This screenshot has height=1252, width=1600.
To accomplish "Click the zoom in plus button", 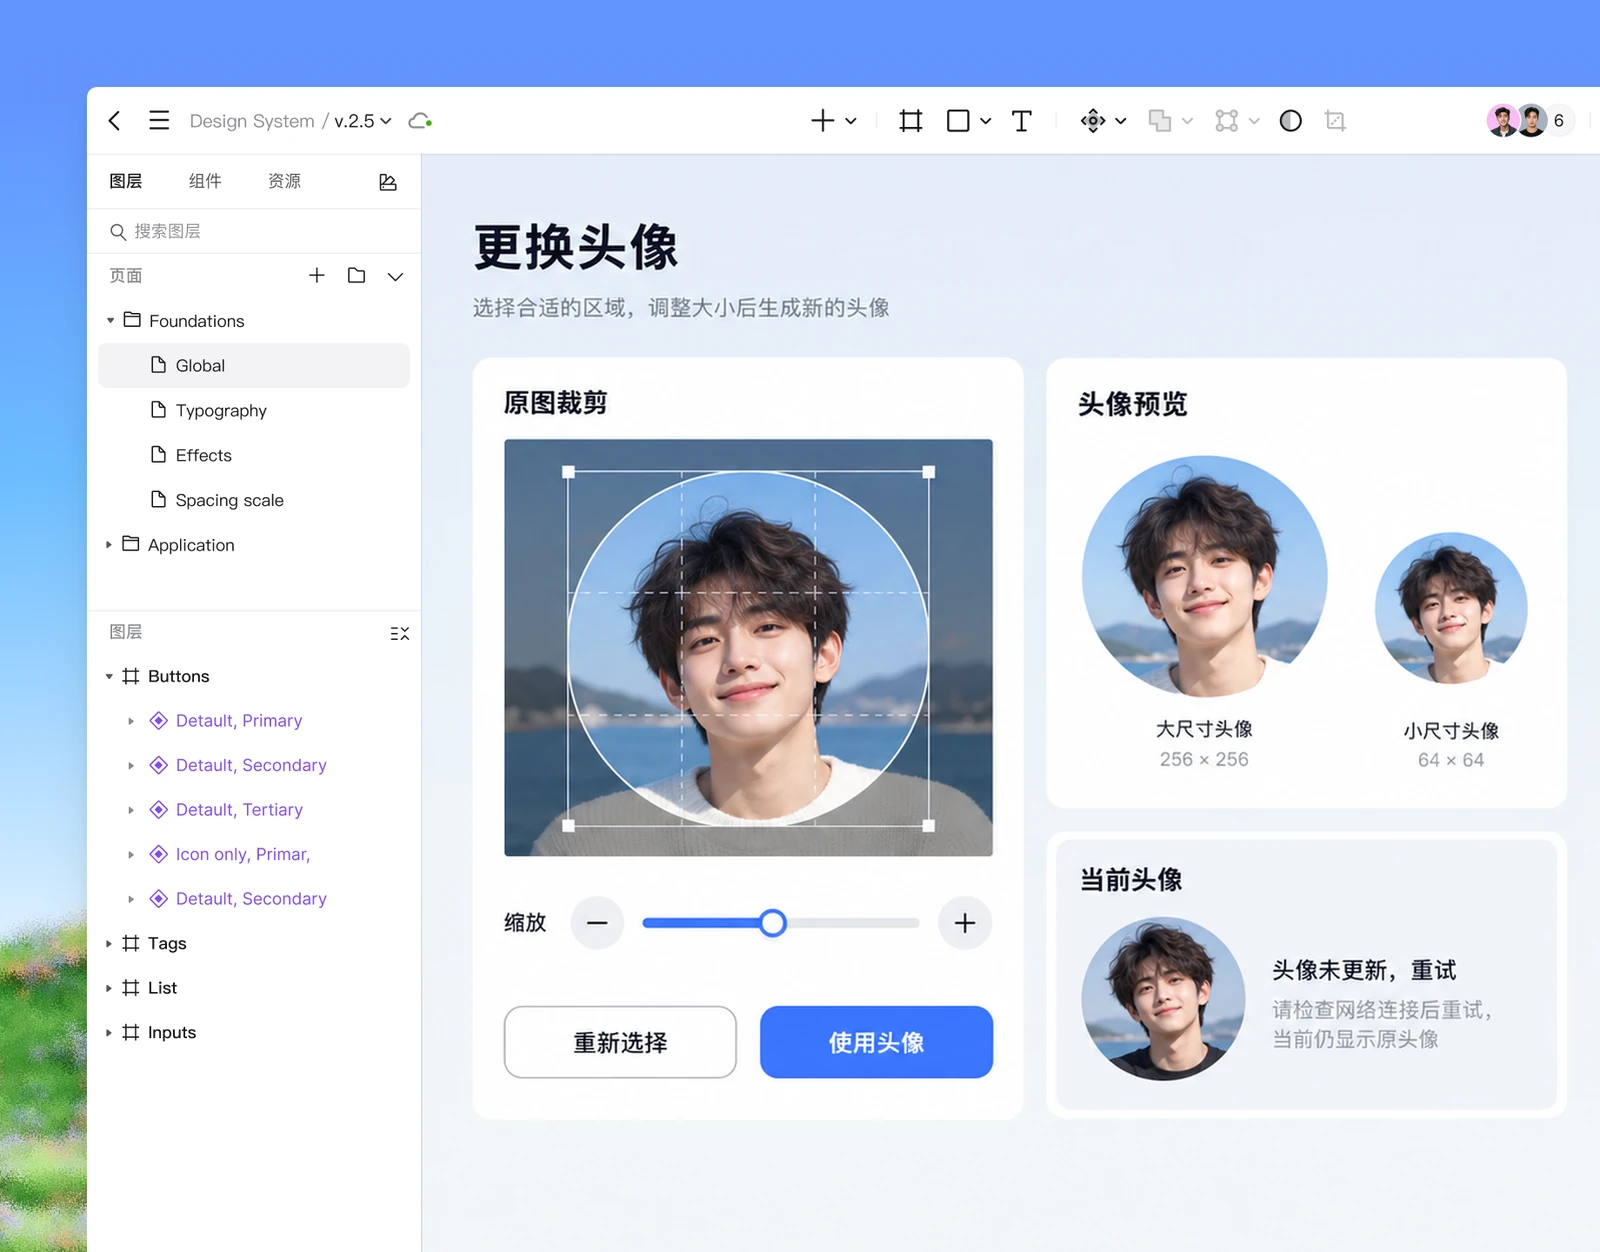I will [x=965, y=923].
